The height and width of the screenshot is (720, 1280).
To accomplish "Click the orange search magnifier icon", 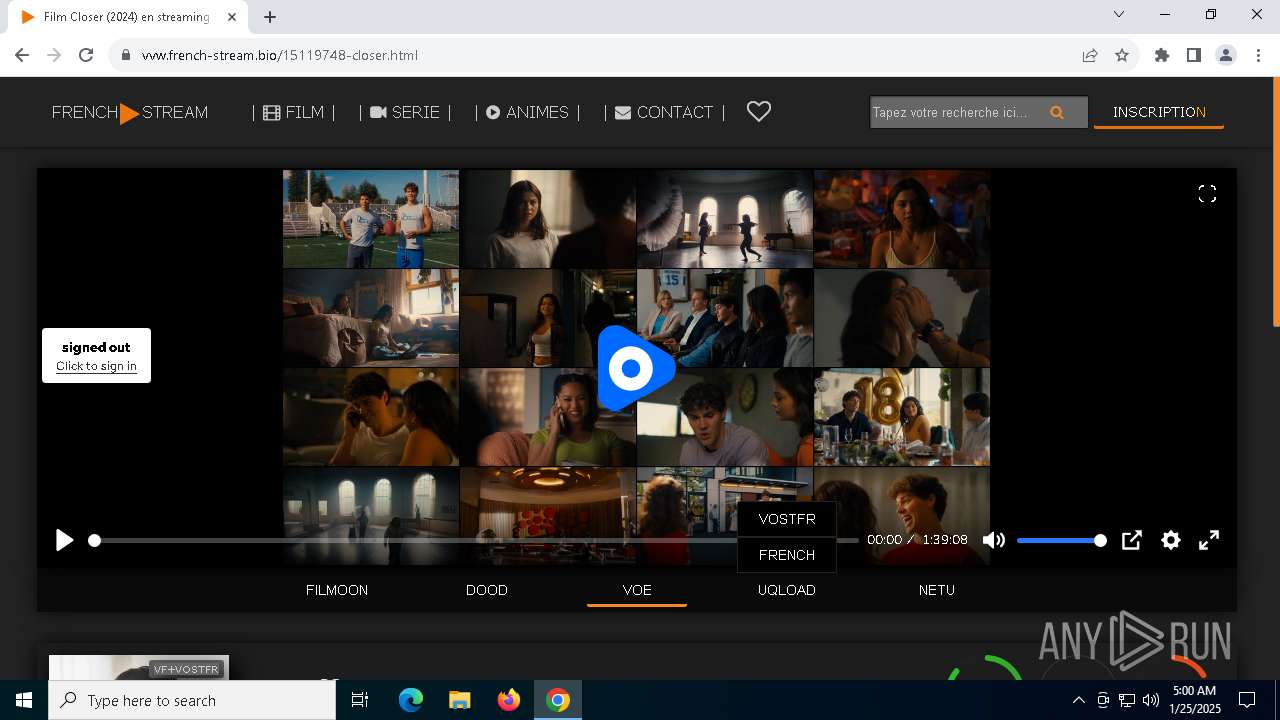I will [1057, 113].
